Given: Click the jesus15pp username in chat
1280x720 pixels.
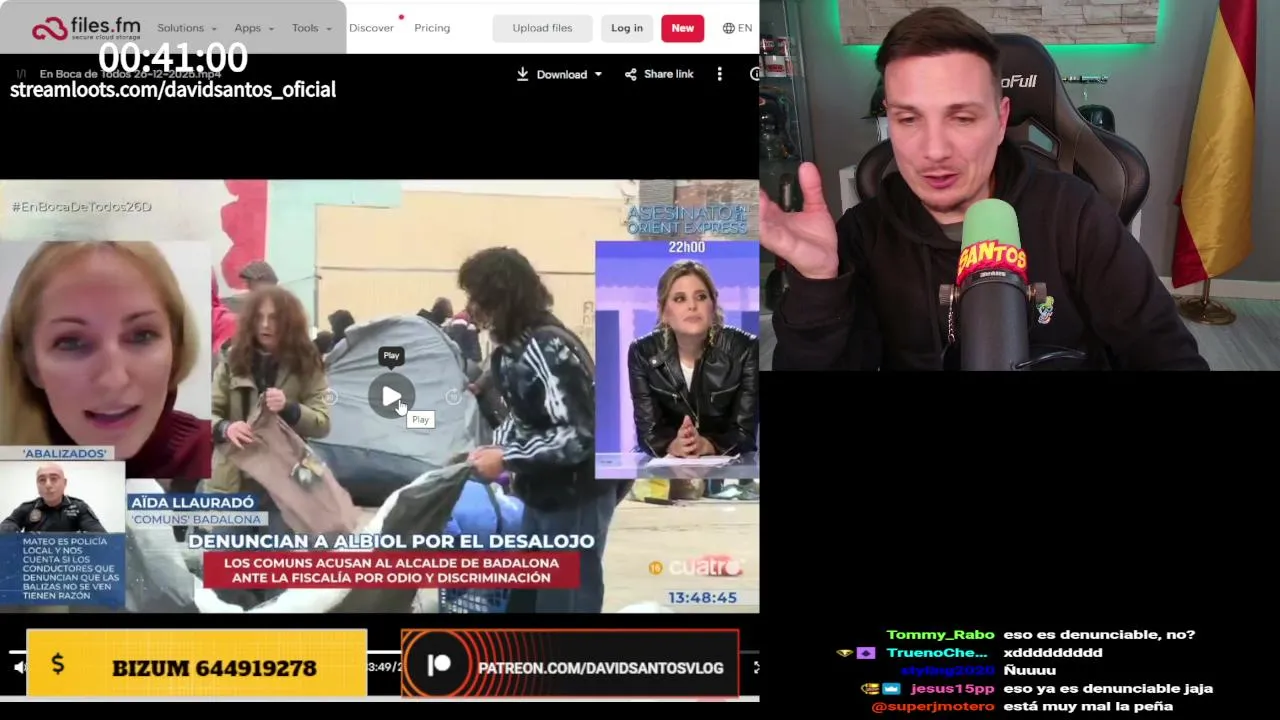Looking at the screenshot, I should [x=952, y=688].
